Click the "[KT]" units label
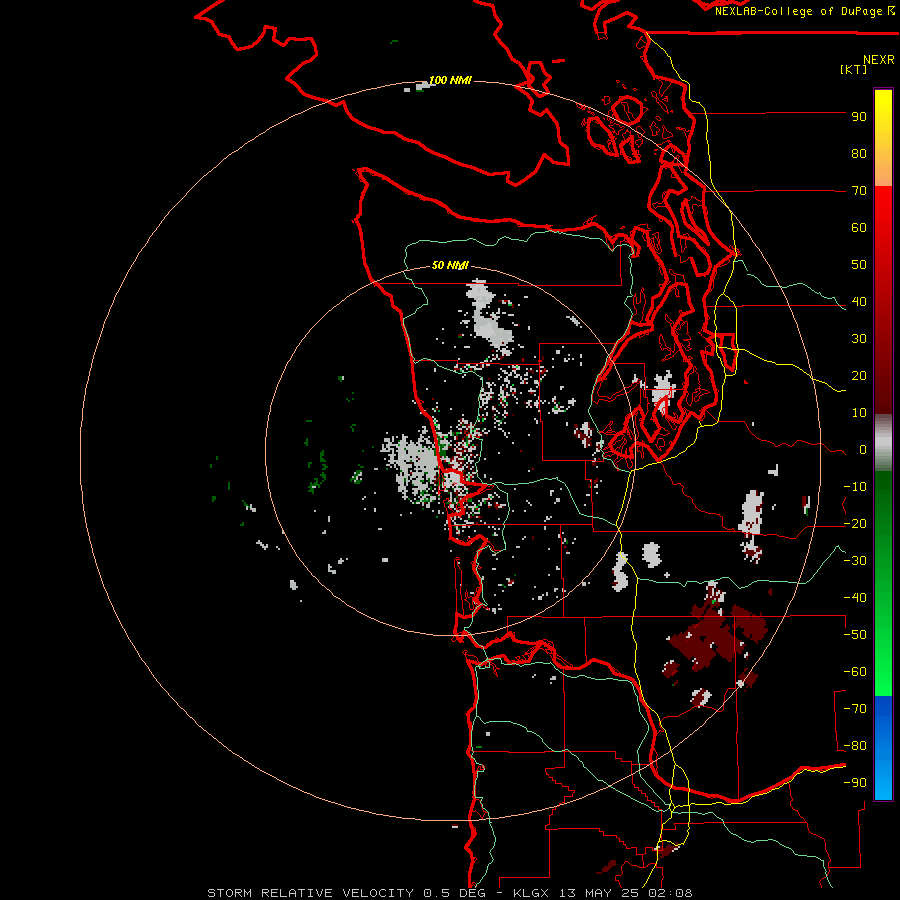The width and height of the screenshot is (900, 900). (x=854, y=70)
